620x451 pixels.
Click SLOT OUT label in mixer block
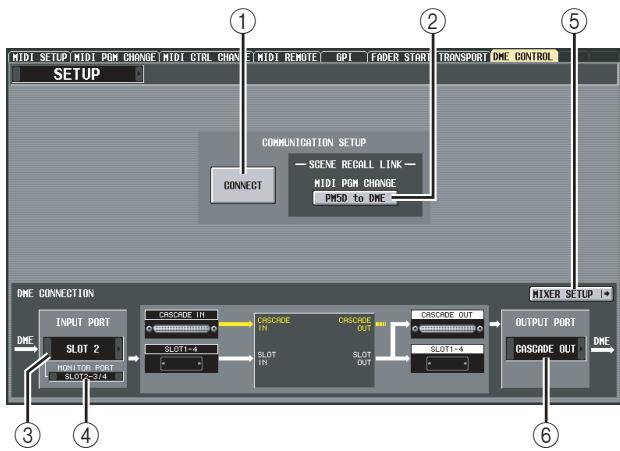(362, 359)
